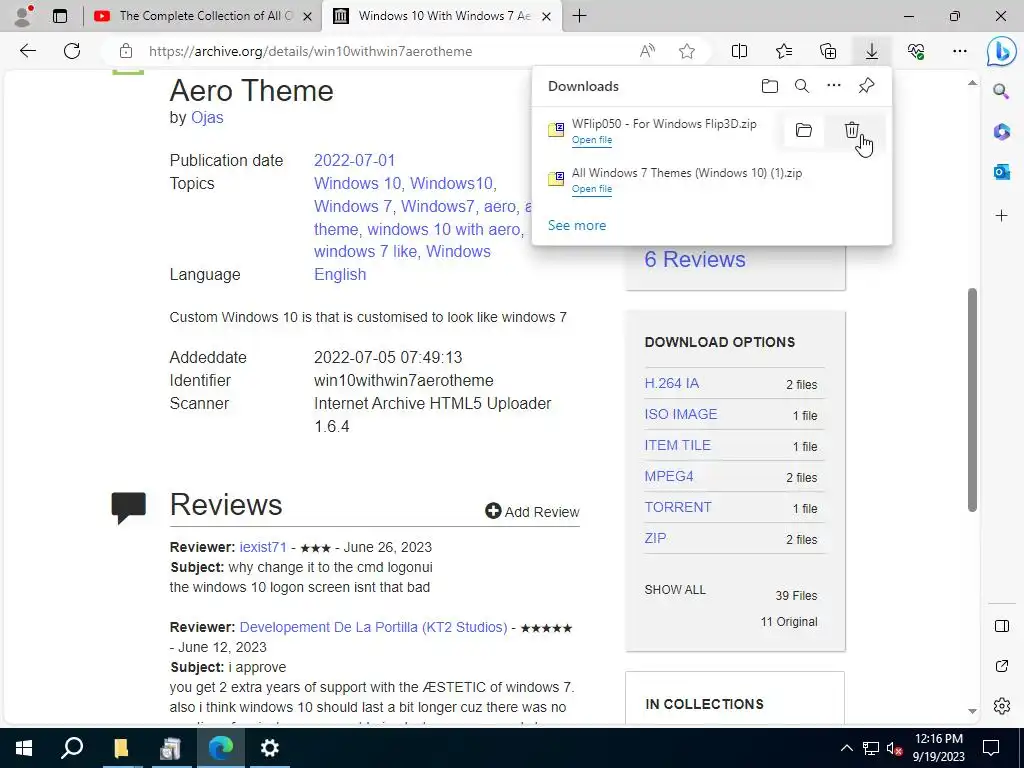The image size is (1024, 768).
Task: Toggle the Downloads toolbar button
Action: (872, 51)
